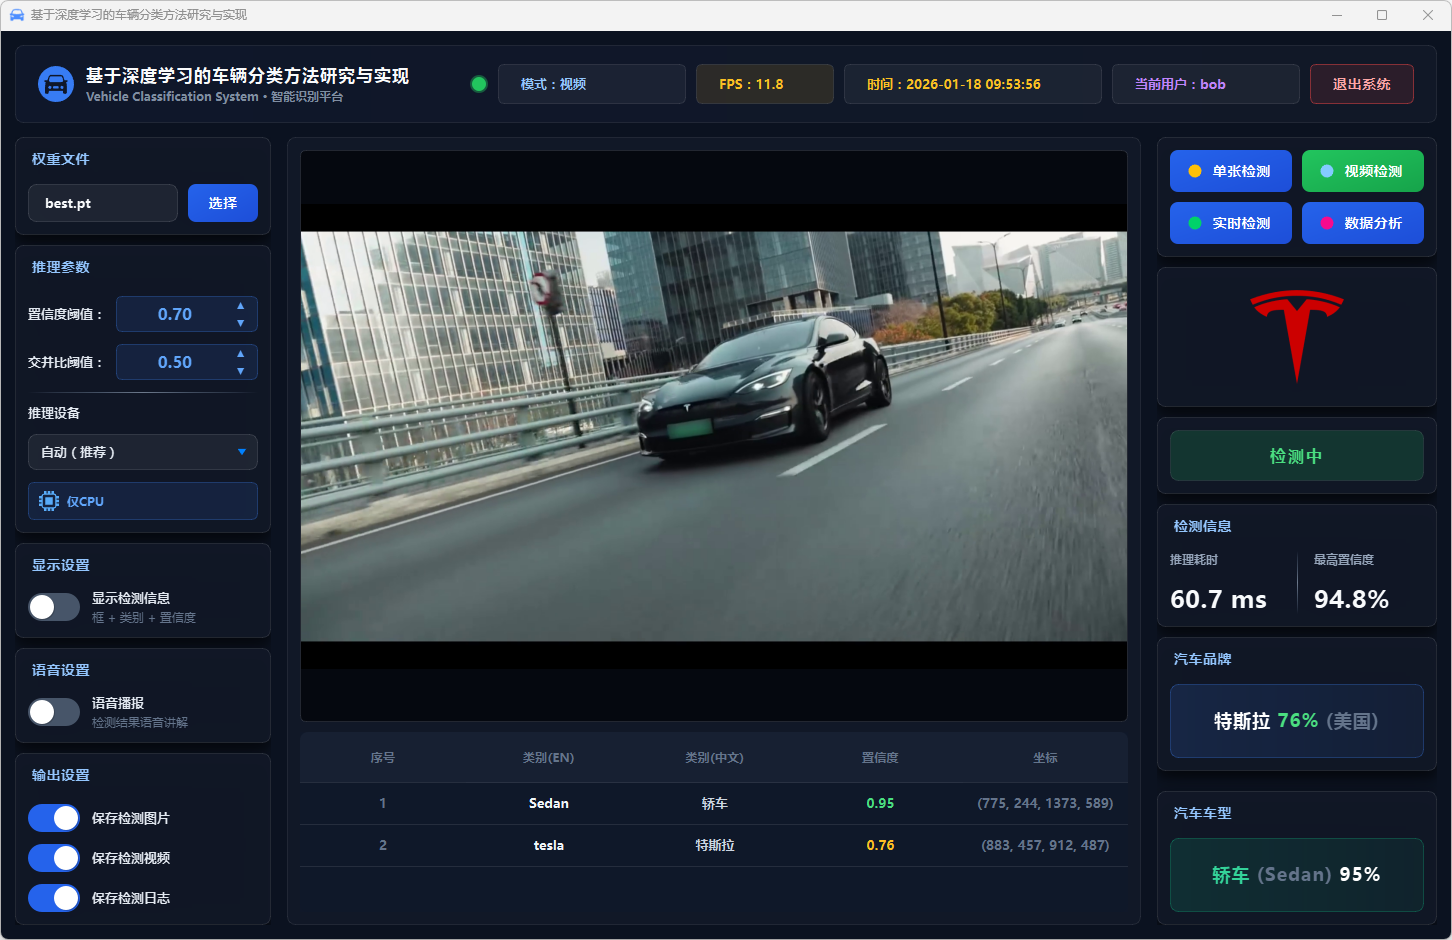Click the CPU chip icon
This screenshot has height=940, width=1452.
(49, 501)
